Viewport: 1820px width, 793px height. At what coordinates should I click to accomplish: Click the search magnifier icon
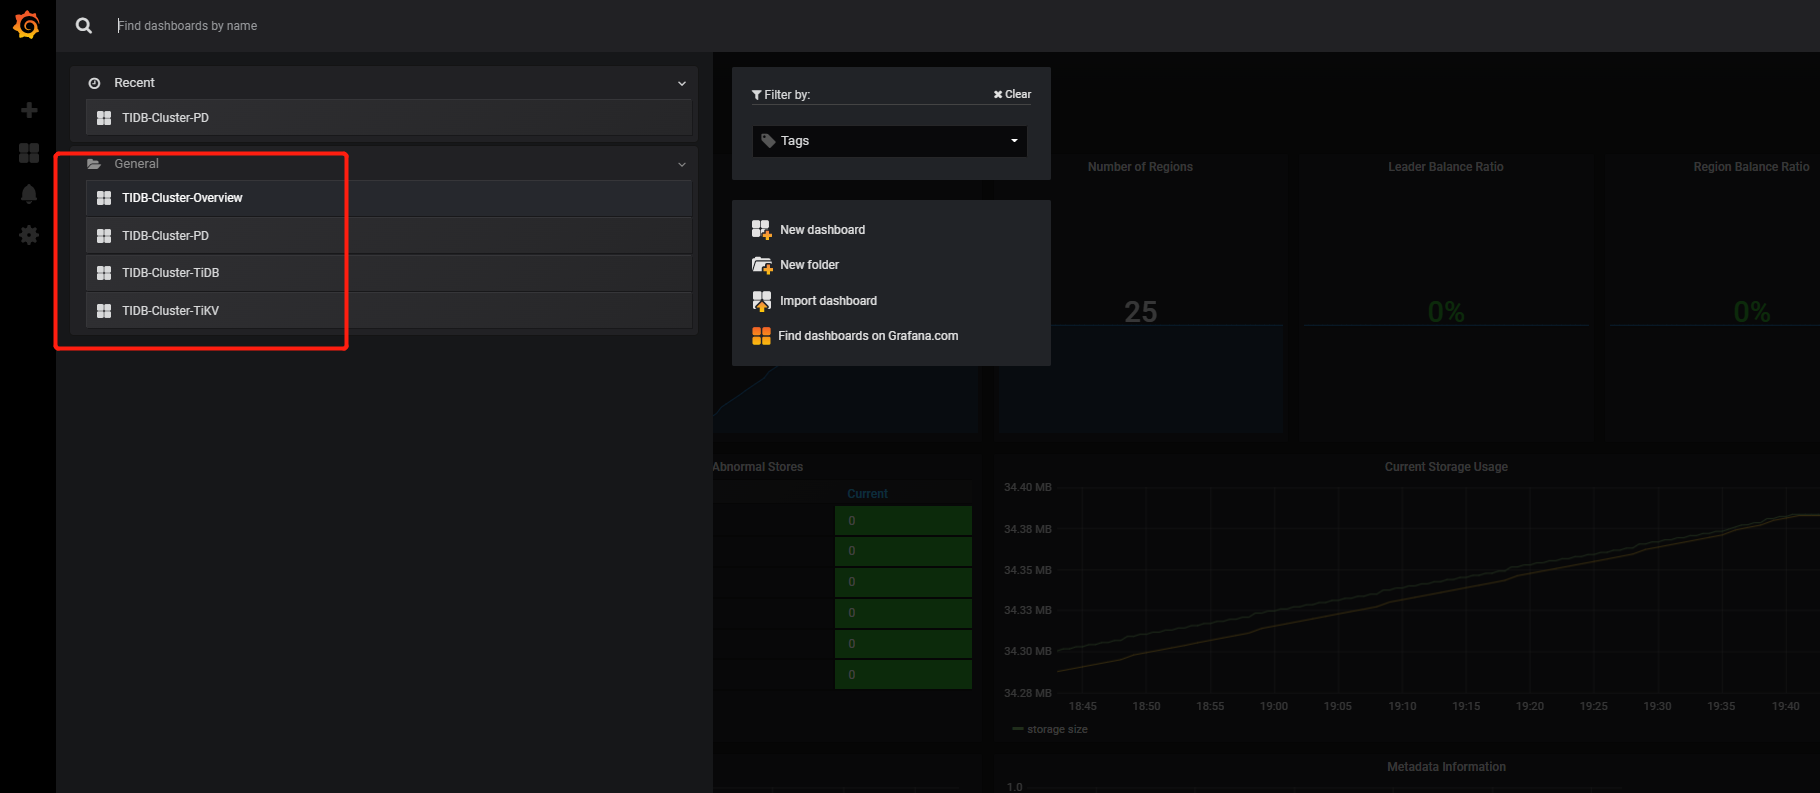(x=84, y=26)
